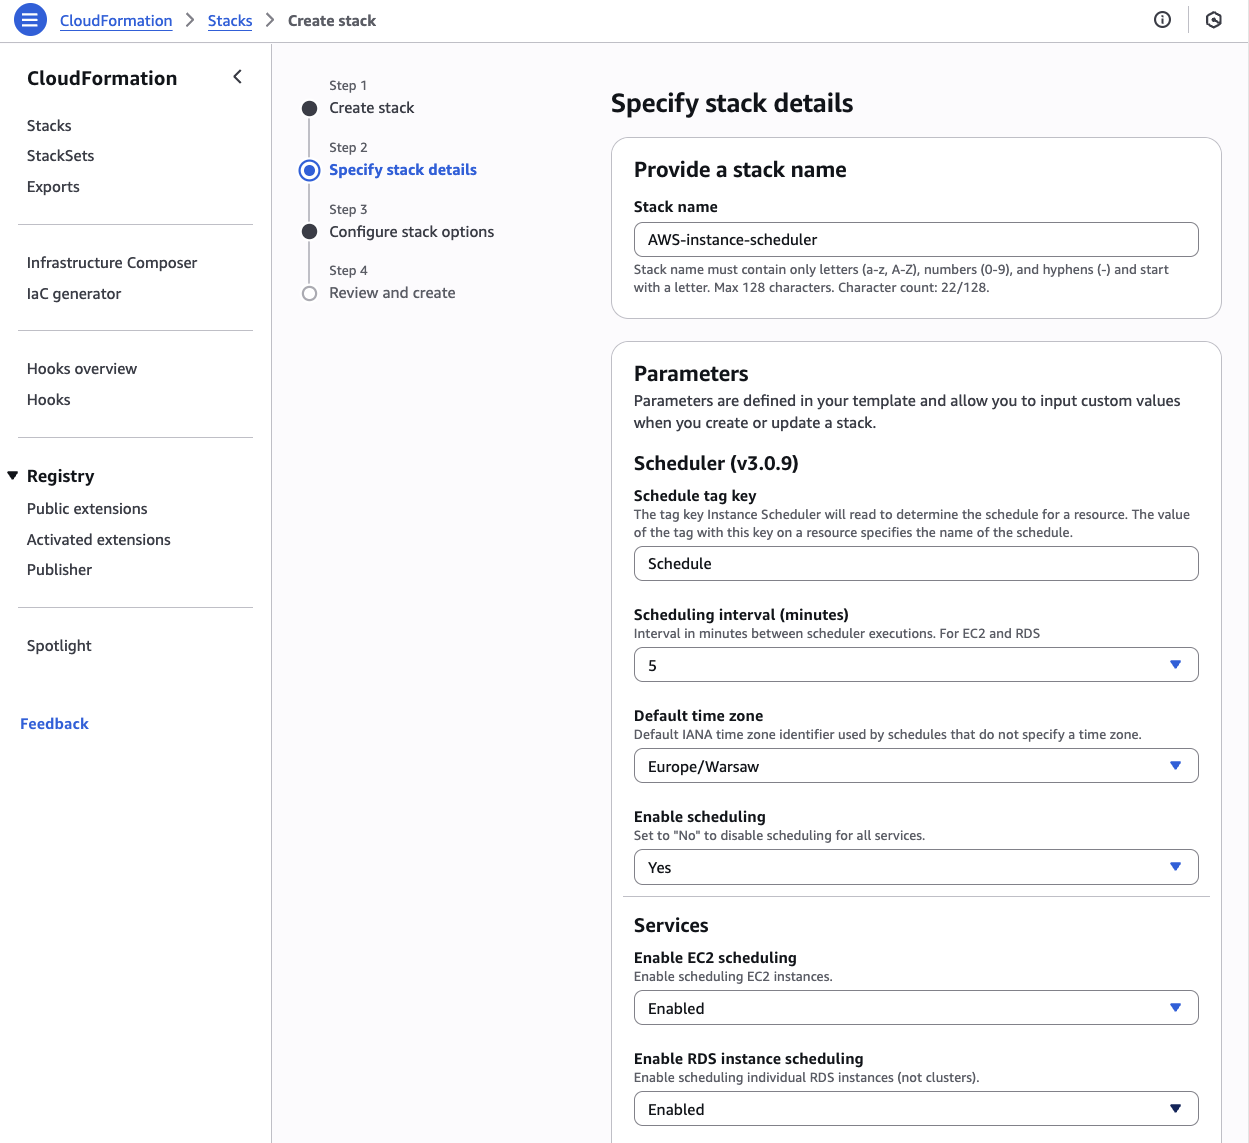Open Hooks in the sidebar
This screenshot has height=1143, width=1249.
[x=49, y=400]
